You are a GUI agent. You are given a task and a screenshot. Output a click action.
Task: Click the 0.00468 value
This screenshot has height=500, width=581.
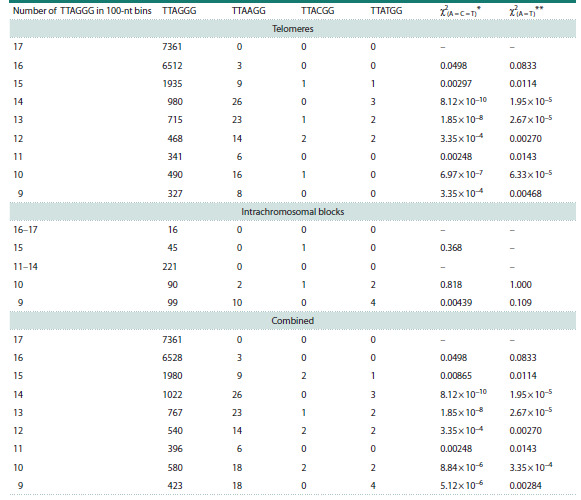click(x=525, y=193)
